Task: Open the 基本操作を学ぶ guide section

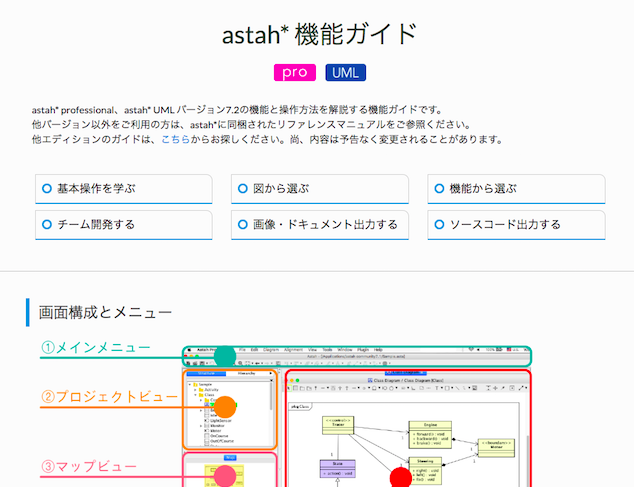Action: pos(123,188)
